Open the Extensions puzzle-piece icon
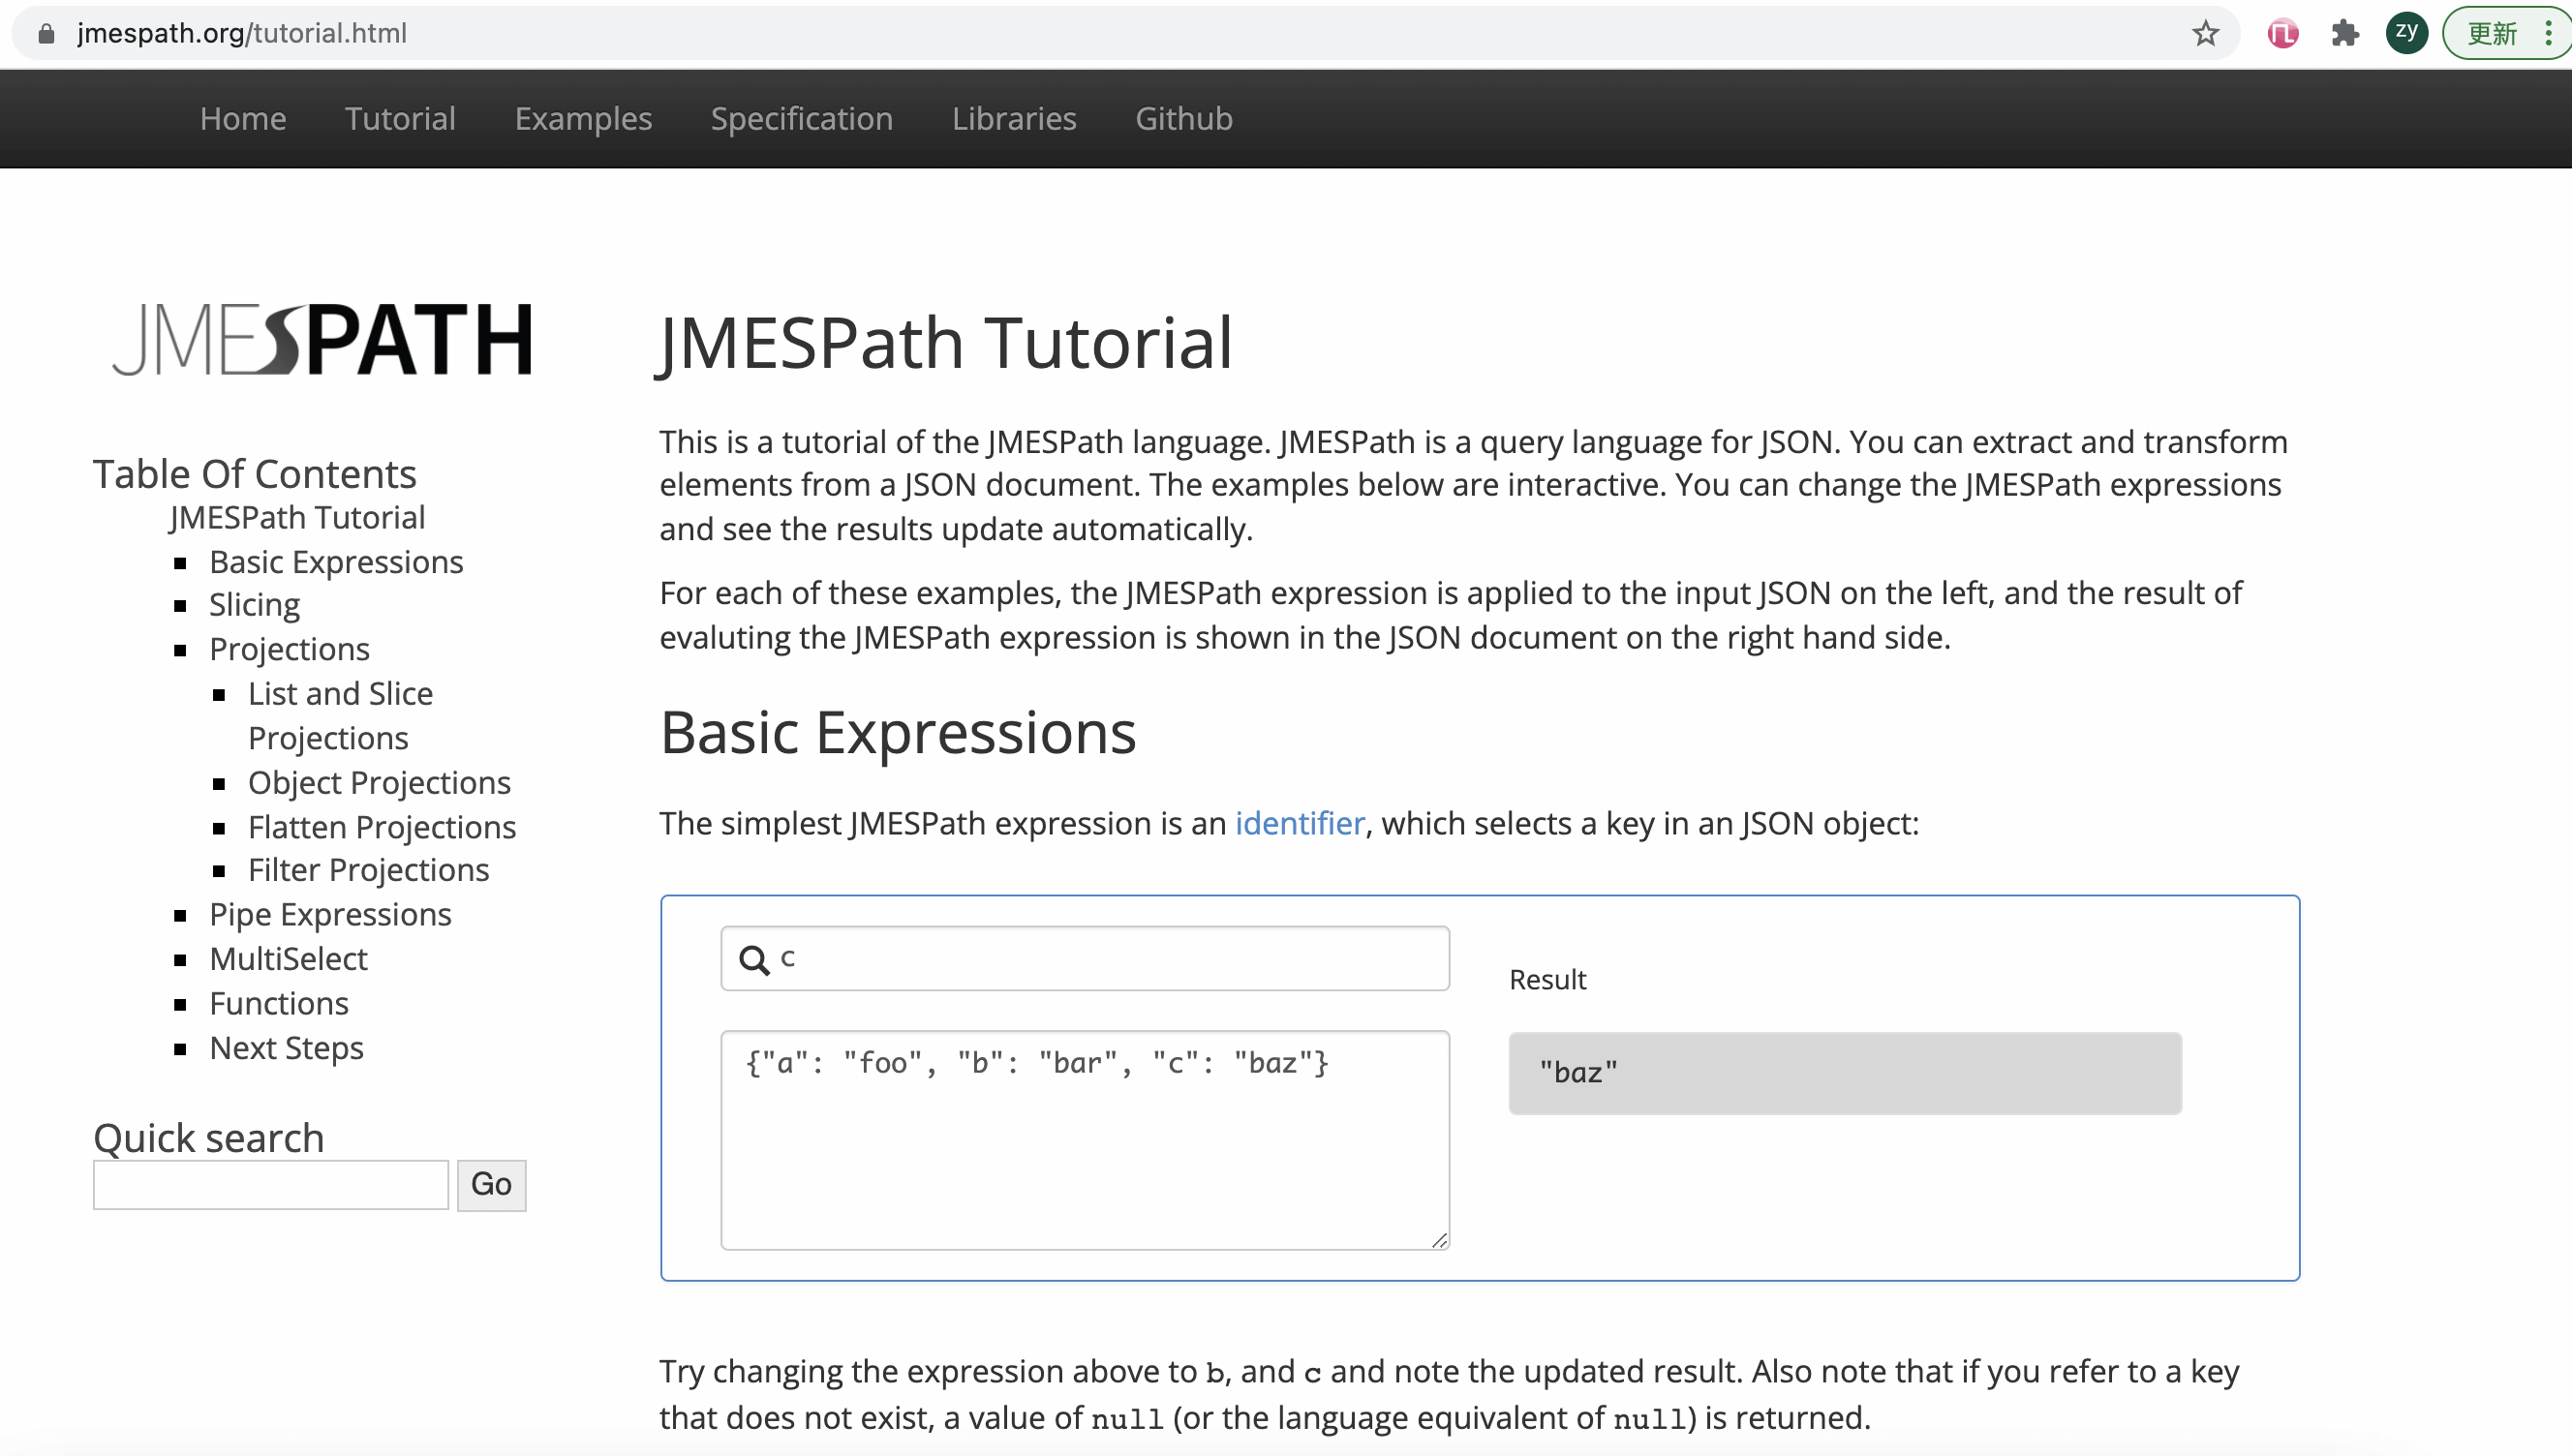 point(2345,34)
